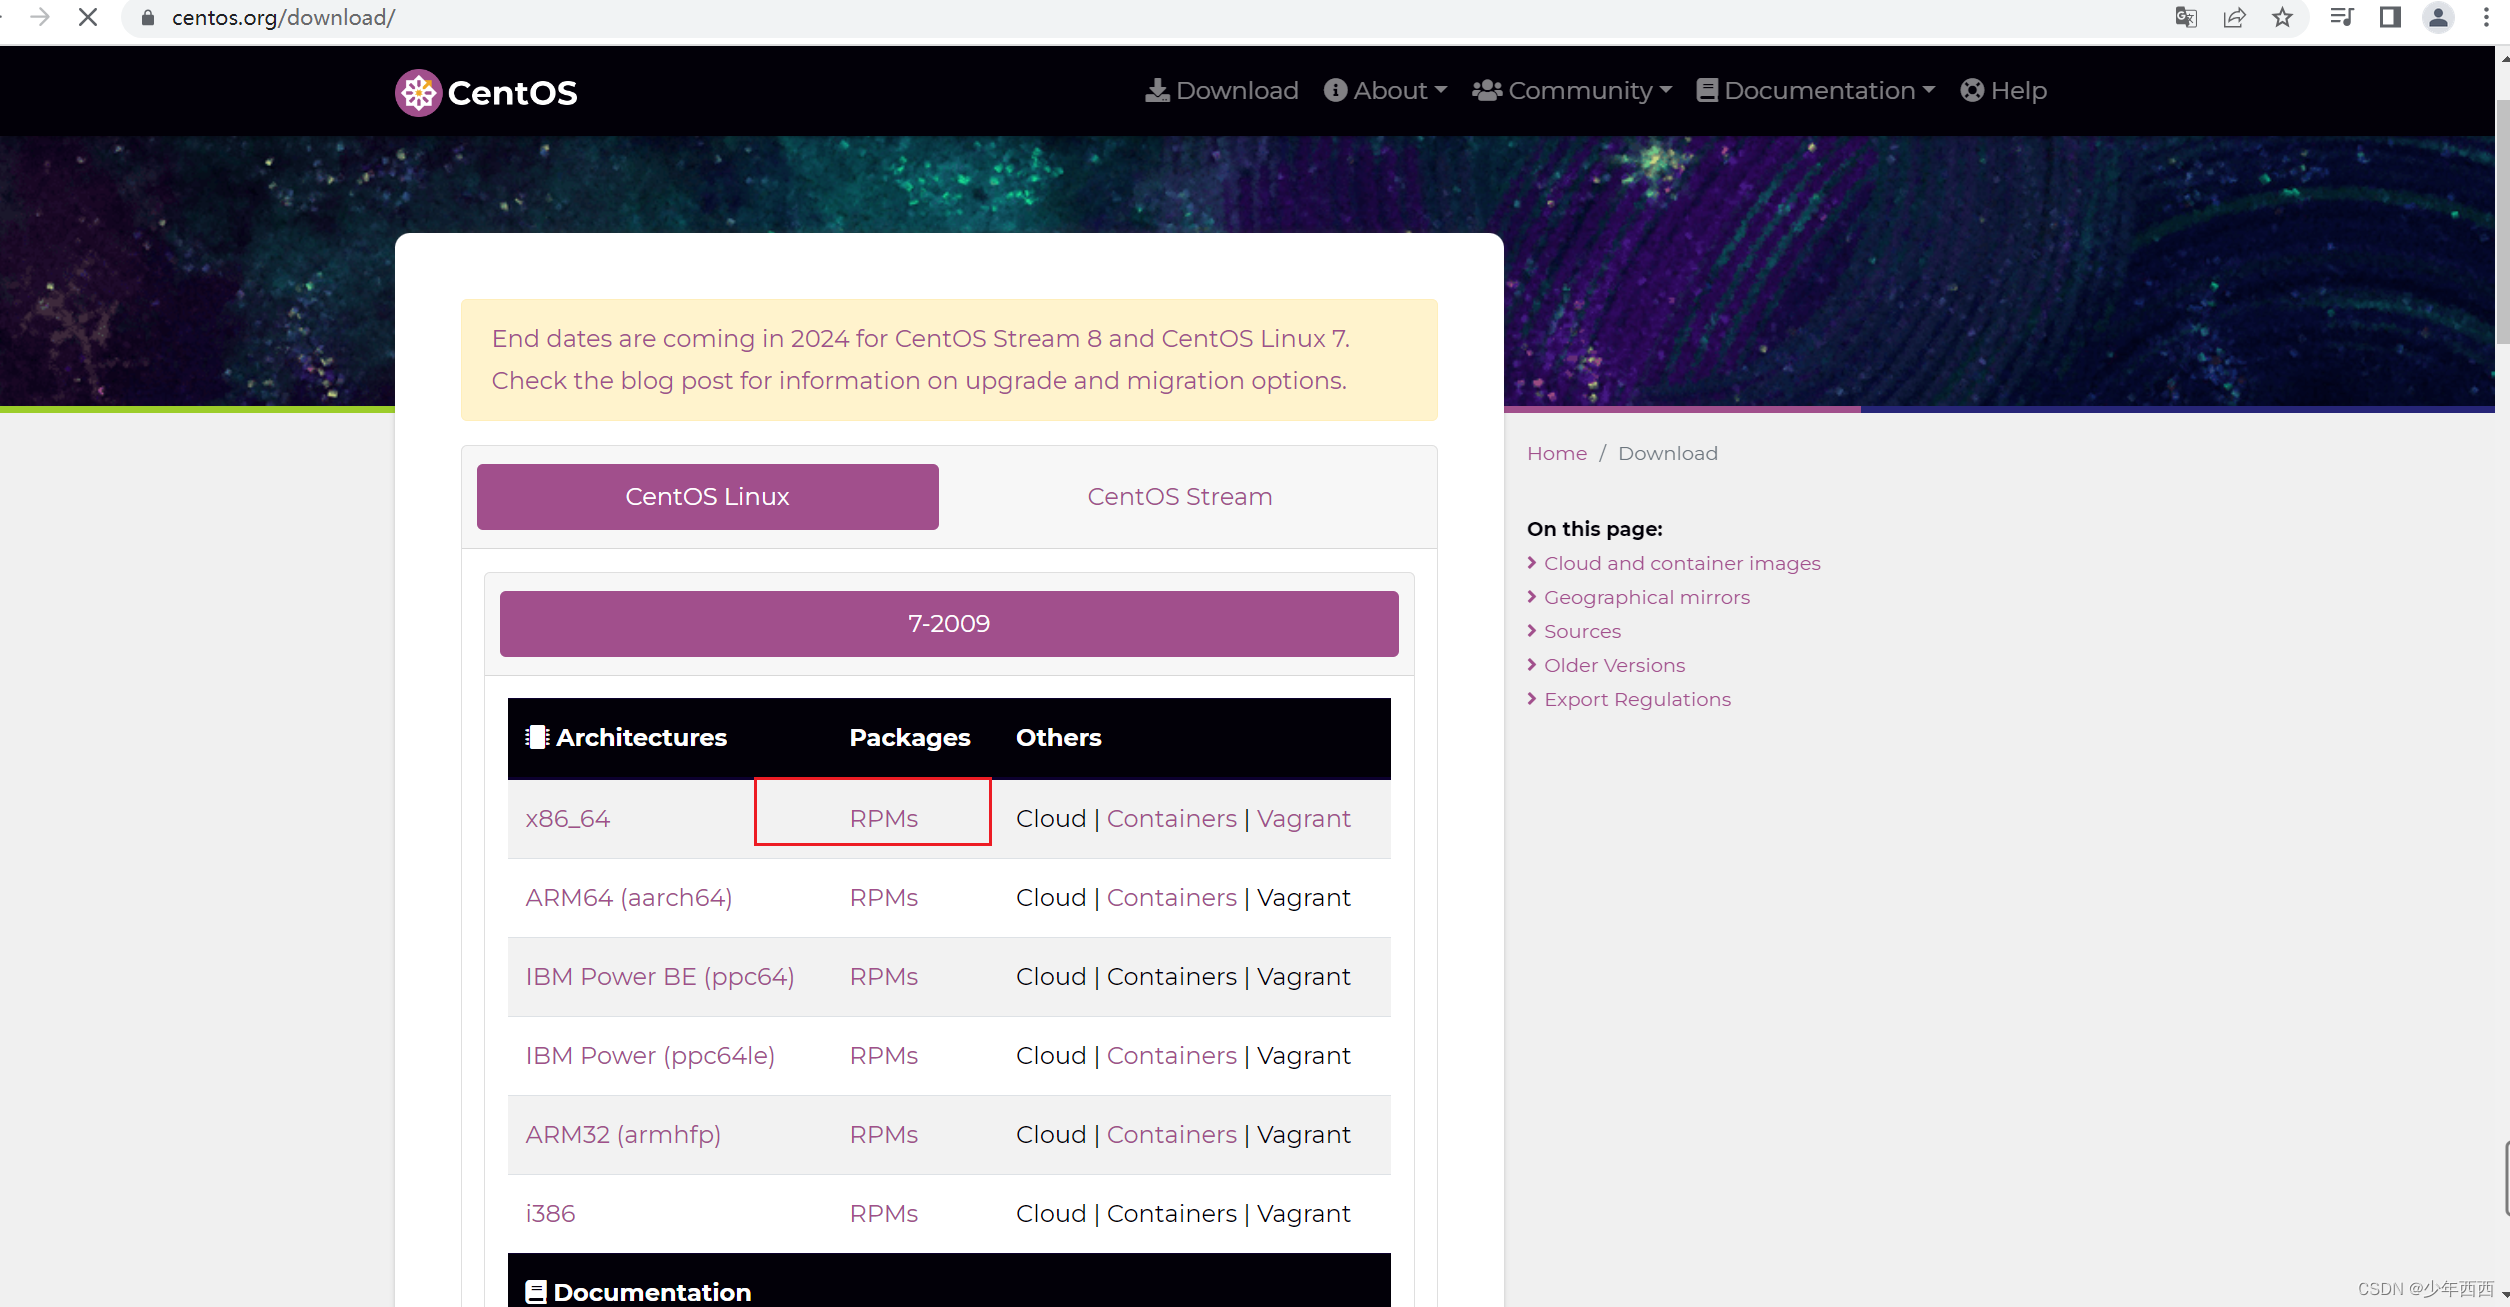Open the user profile avatar icon
2510x1307 pixels.
tap(2438, 17)
